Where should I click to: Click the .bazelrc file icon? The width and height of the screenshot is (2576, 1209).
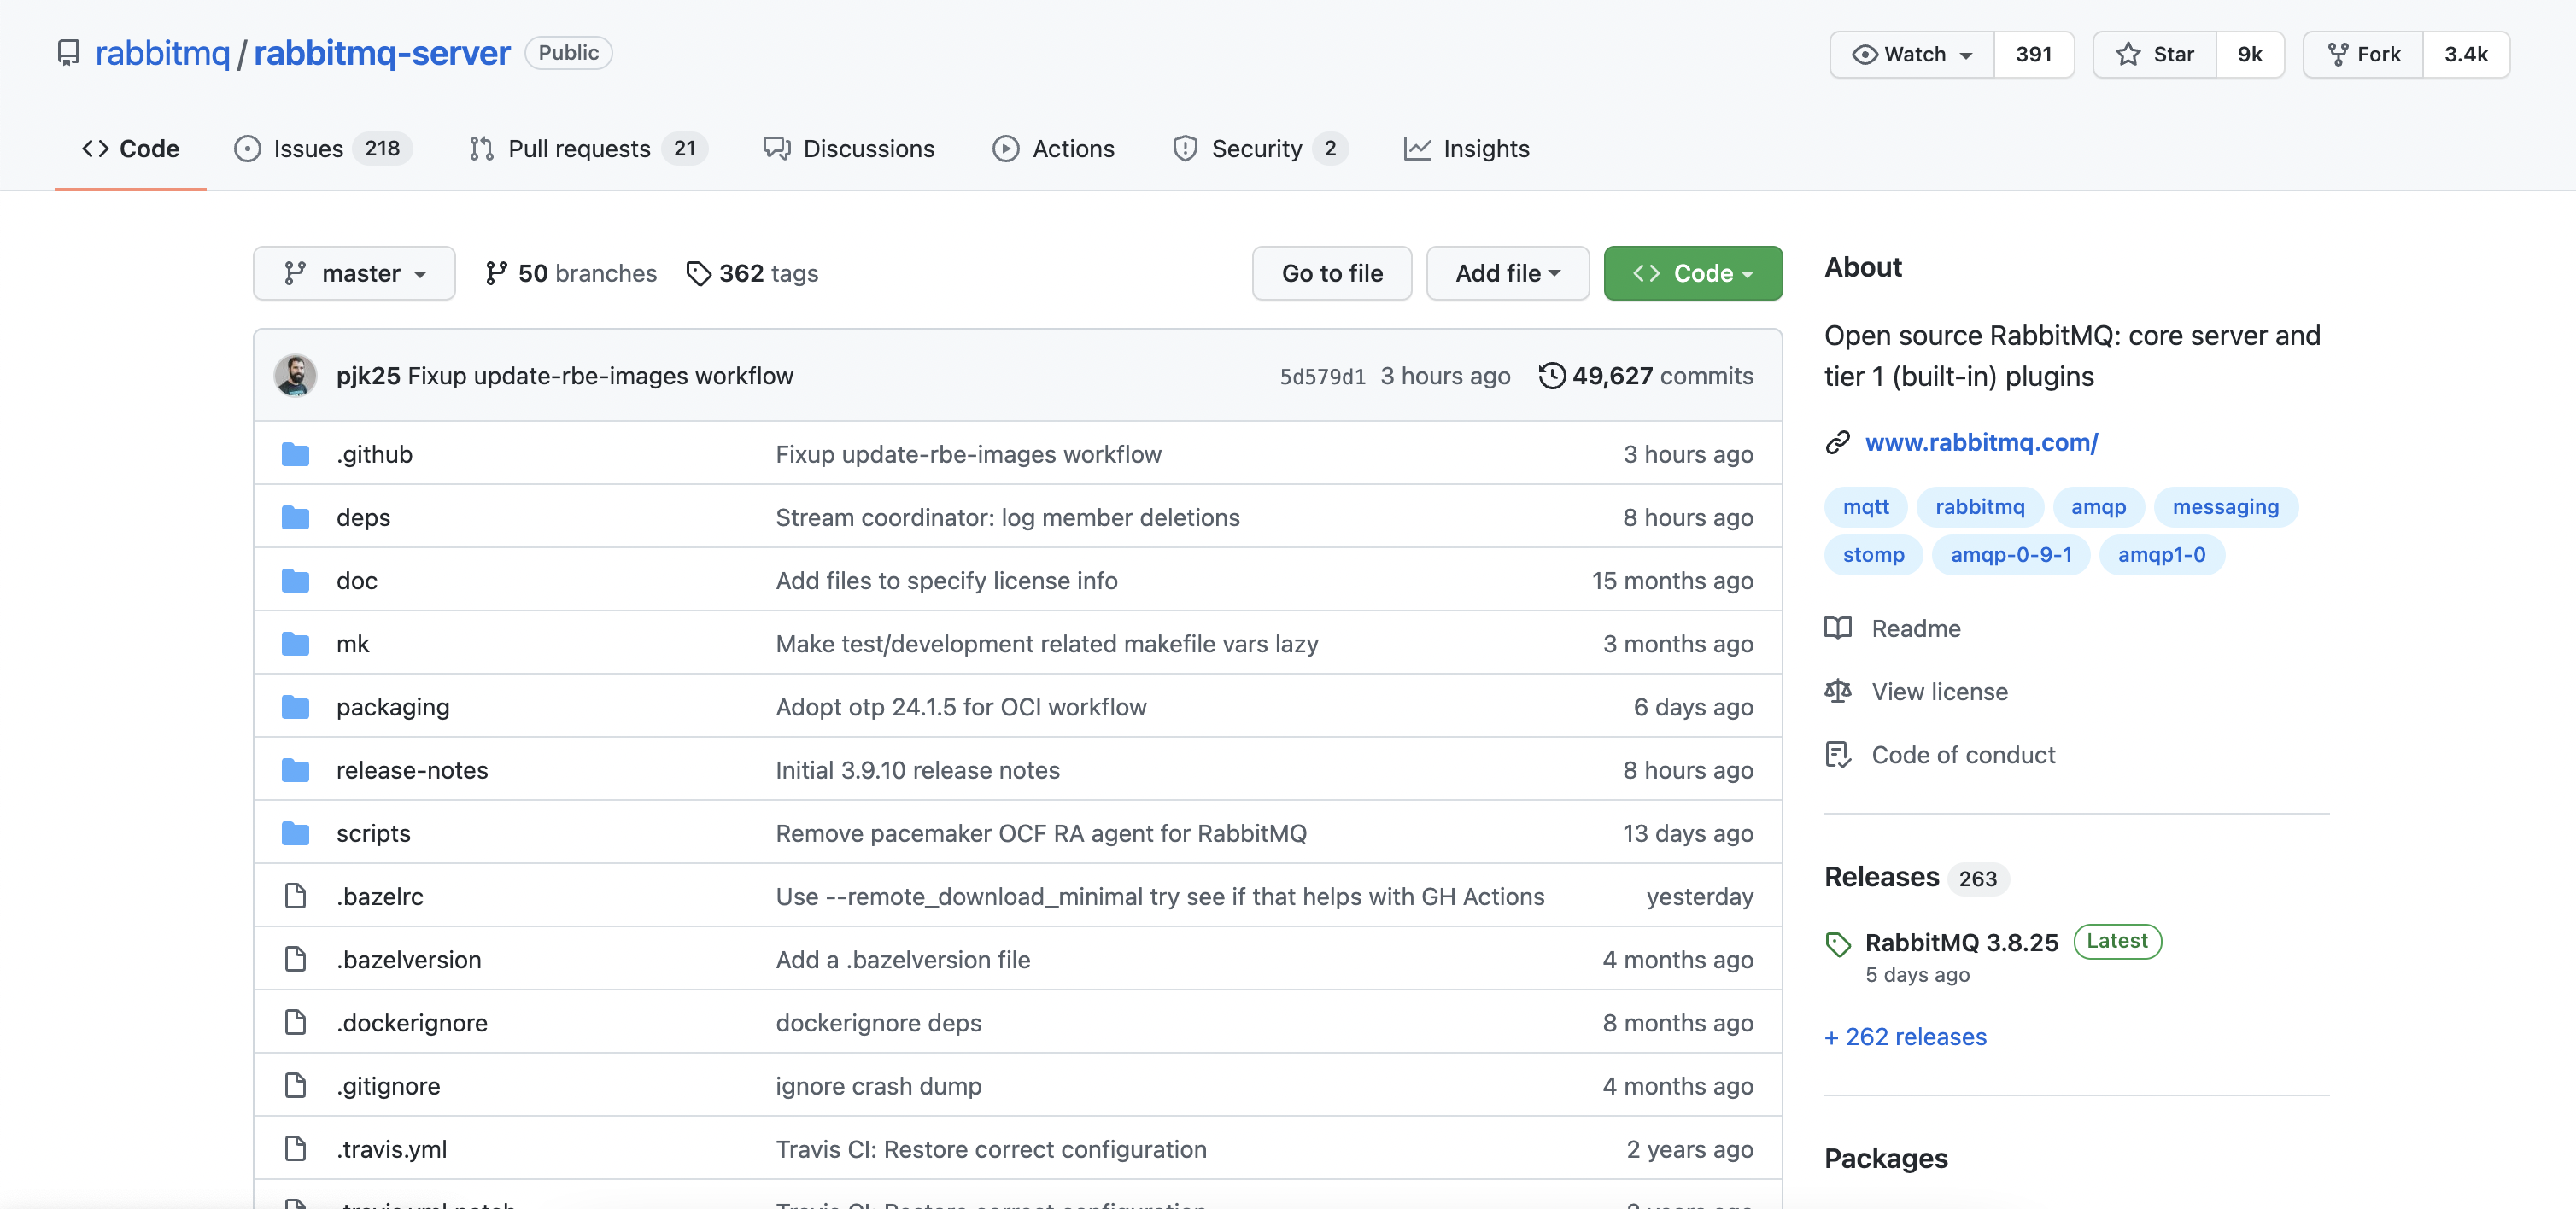[295, 896]
